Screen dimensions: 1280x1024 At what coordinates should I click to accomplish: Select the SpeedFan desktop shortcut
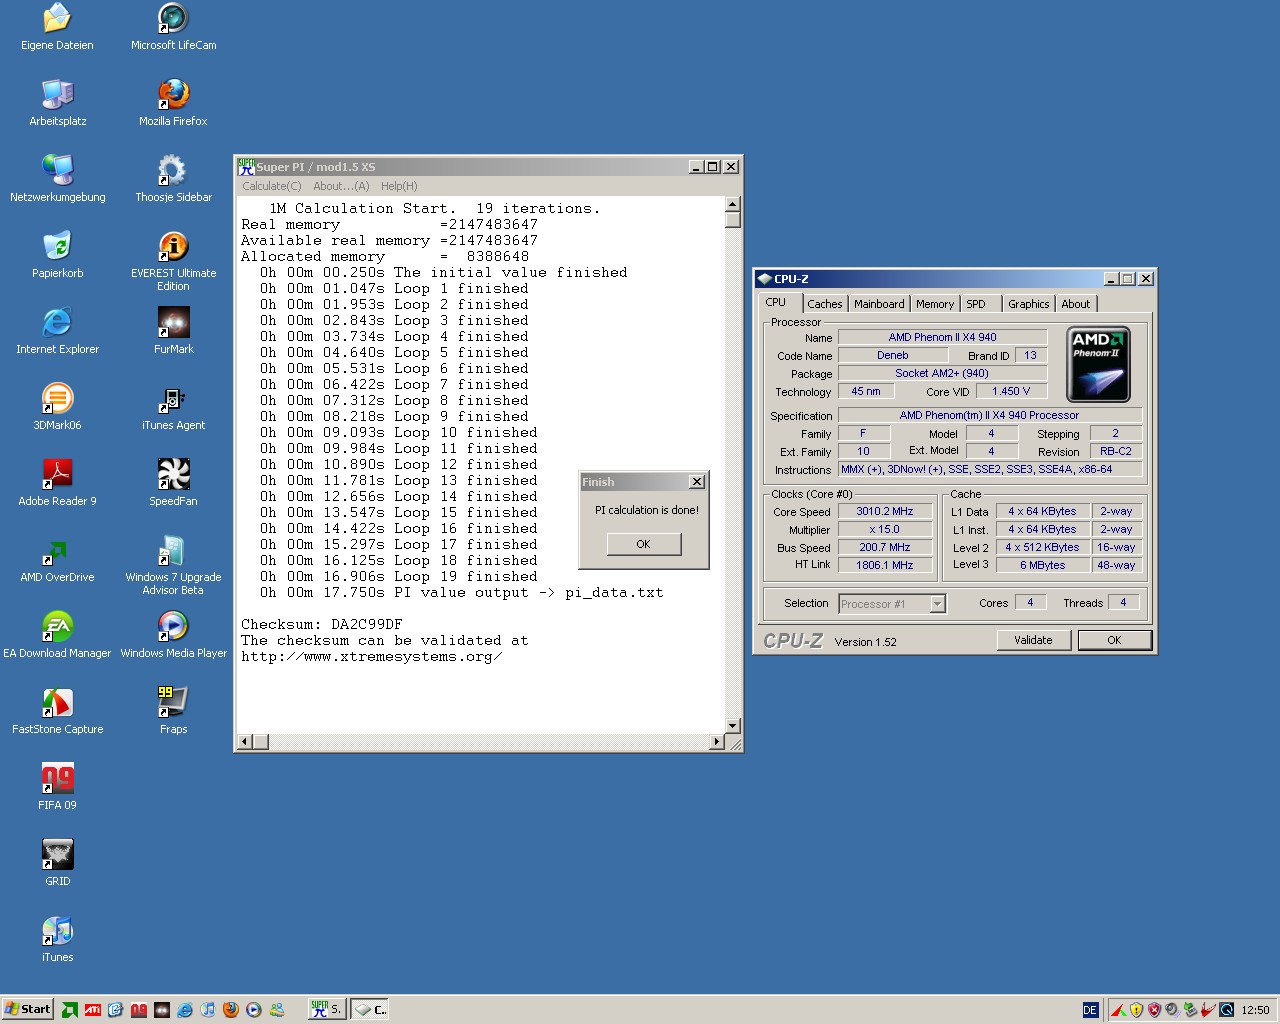pyautogui.click(x=173, y=483)
